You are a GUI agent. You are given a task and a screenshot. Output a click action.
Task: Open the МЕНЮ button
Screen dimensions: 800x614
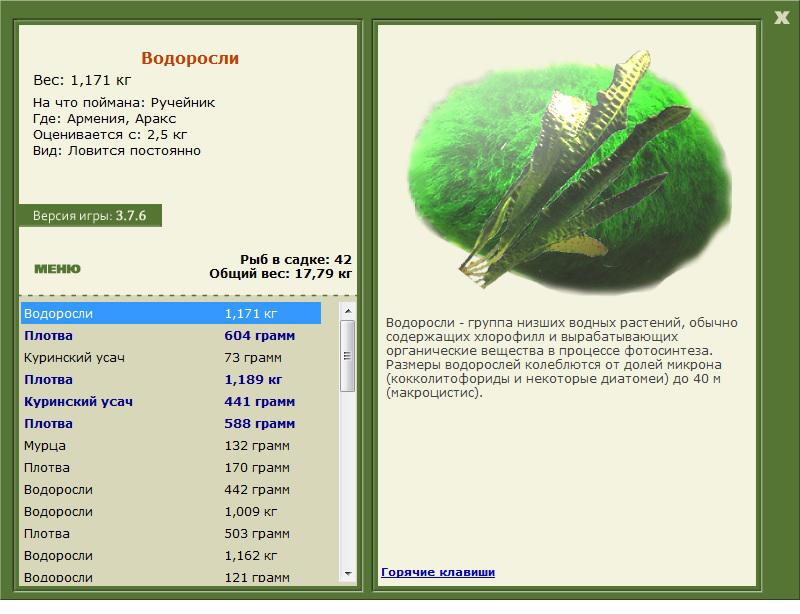57,269
